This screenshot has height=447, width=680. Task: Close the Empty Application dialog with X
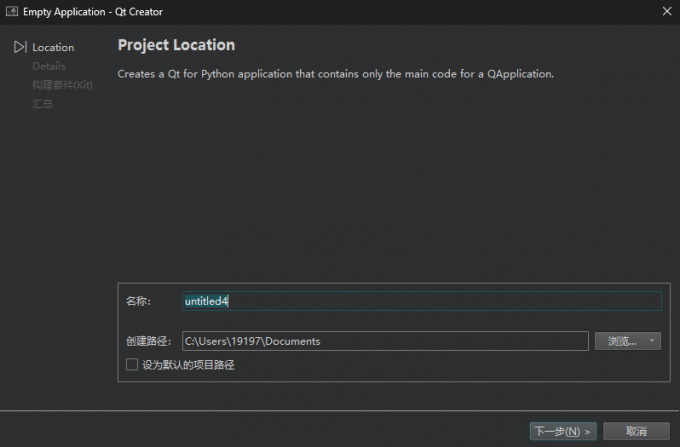(666, 11)
